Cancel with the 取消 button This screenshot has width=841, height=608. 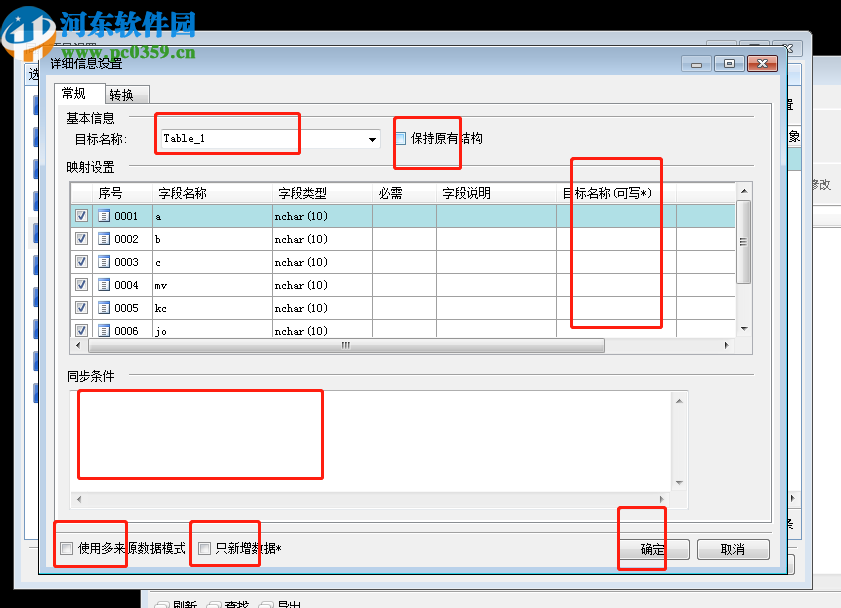[733, 550]
